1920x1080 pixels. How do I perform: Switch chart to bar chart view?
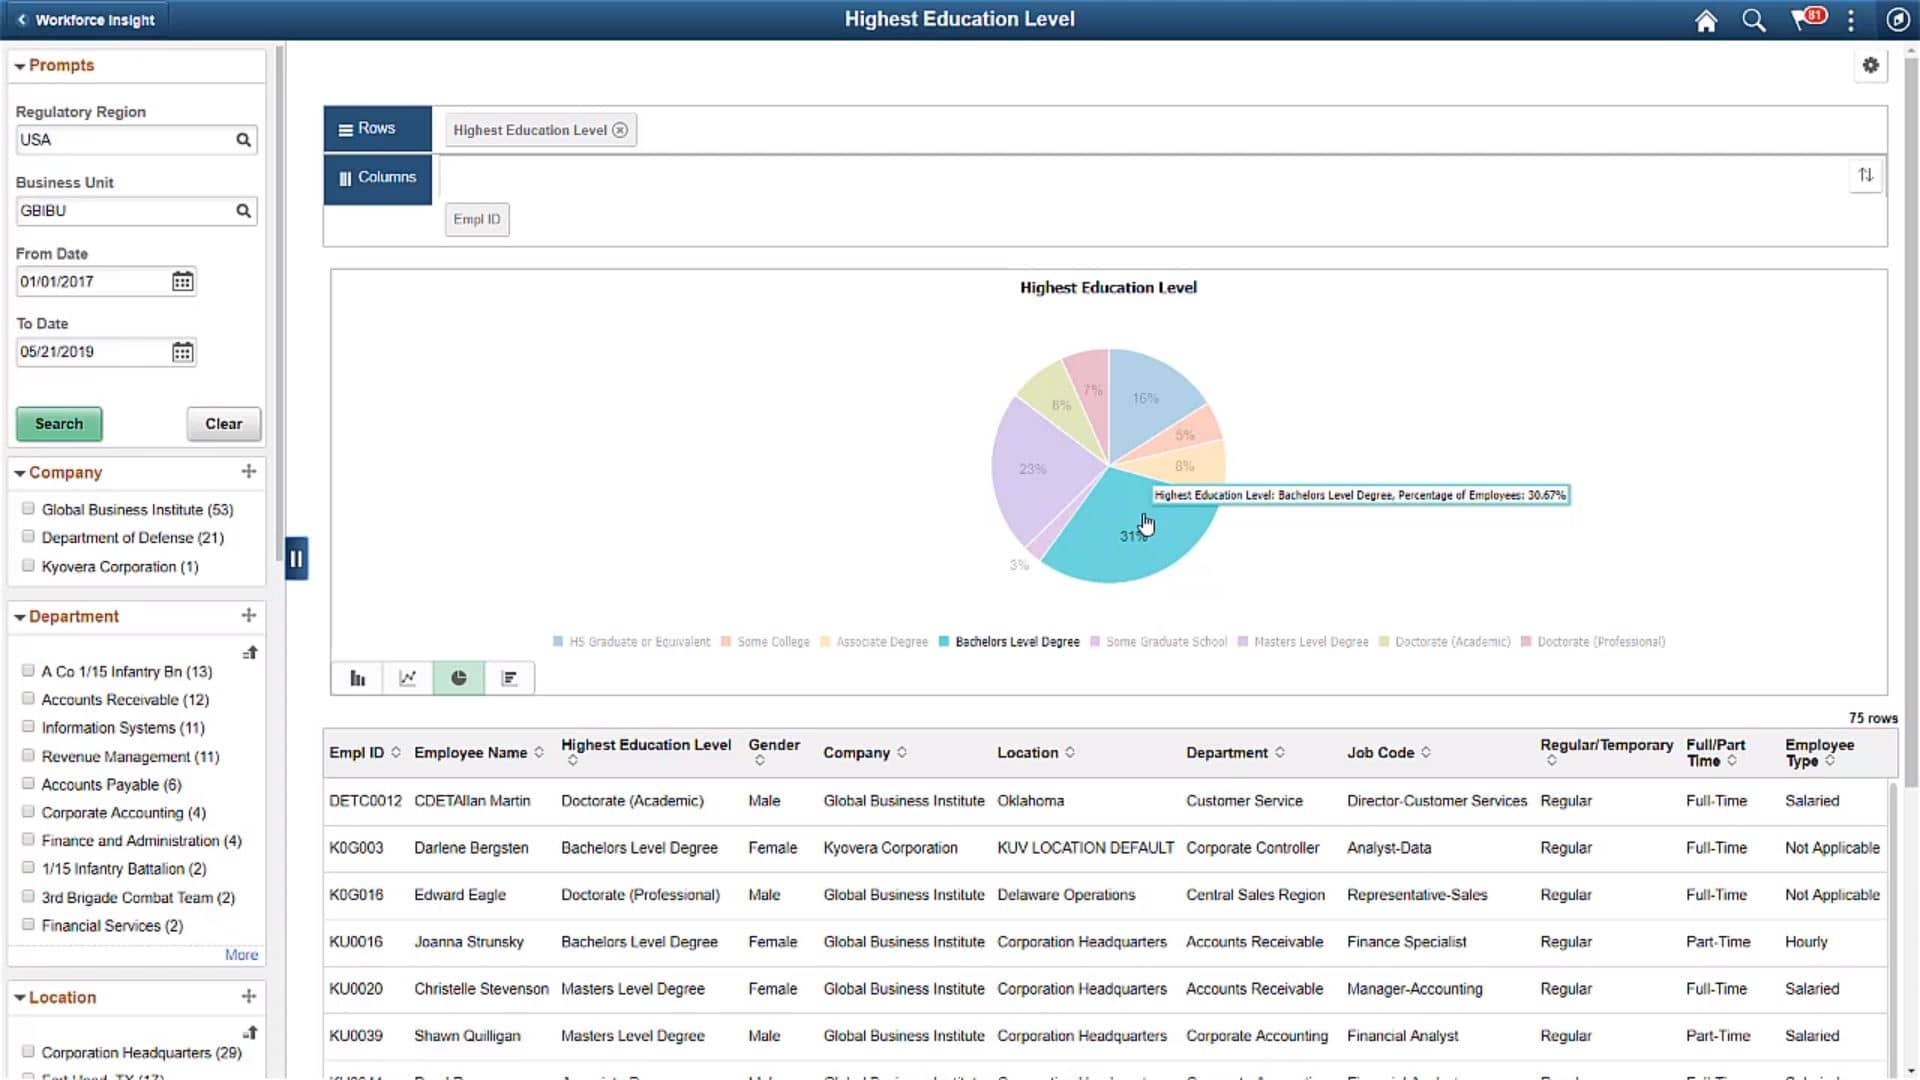(x=357, y=677)
